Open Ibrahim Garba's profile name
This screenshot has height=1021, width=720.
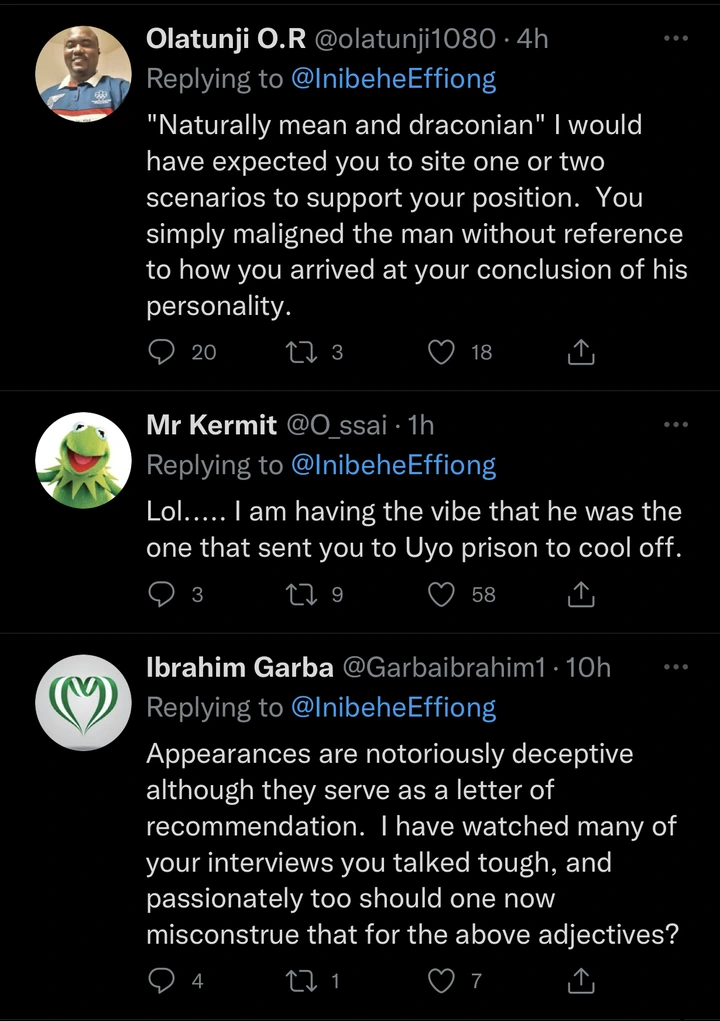pos(240,667)
